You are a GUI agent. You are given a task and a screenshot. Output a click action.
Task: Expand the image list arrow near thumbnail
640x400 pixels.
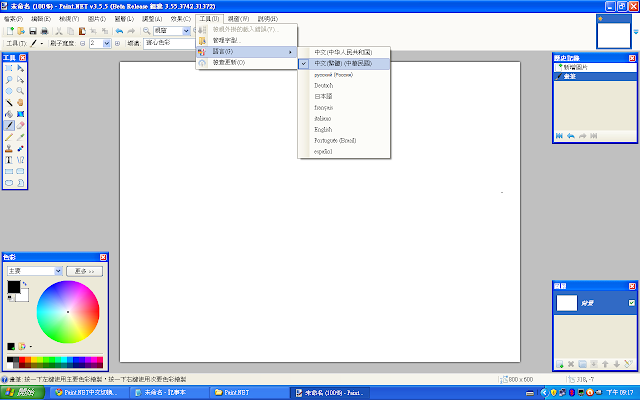coord(636,31)
